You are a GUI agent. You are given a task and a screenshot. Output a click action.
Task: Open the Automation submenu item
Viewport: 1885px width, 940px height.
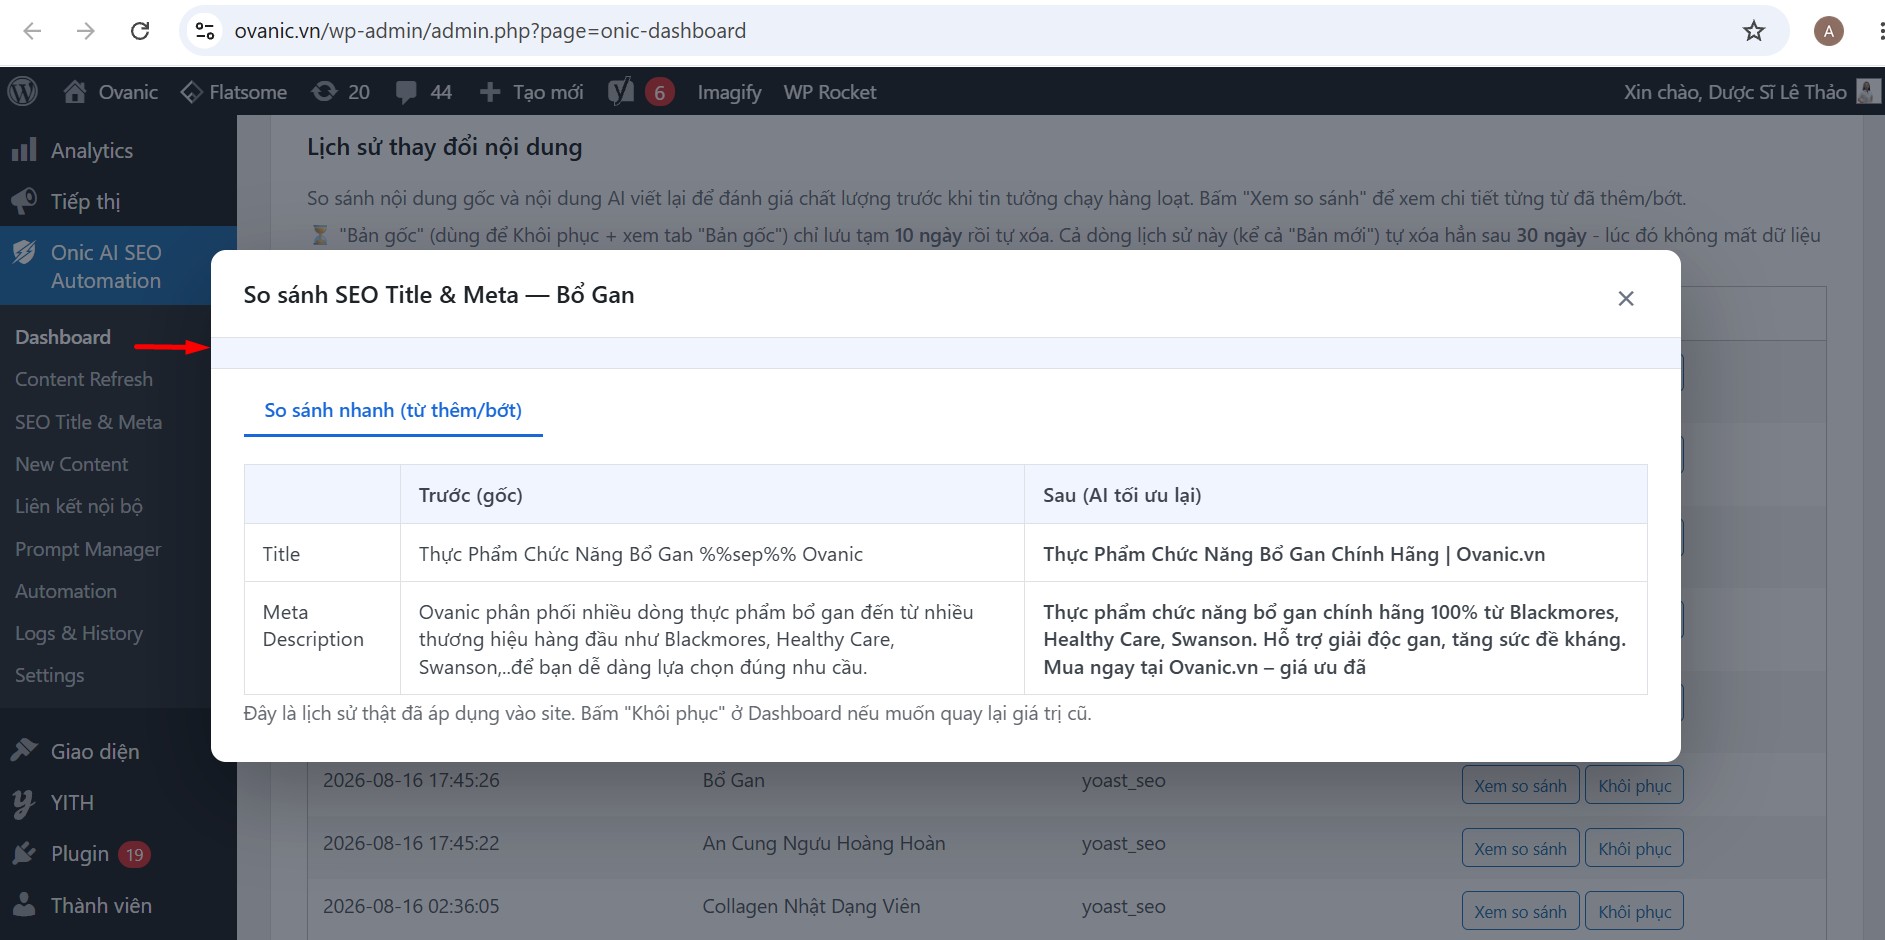pos(66,591)
